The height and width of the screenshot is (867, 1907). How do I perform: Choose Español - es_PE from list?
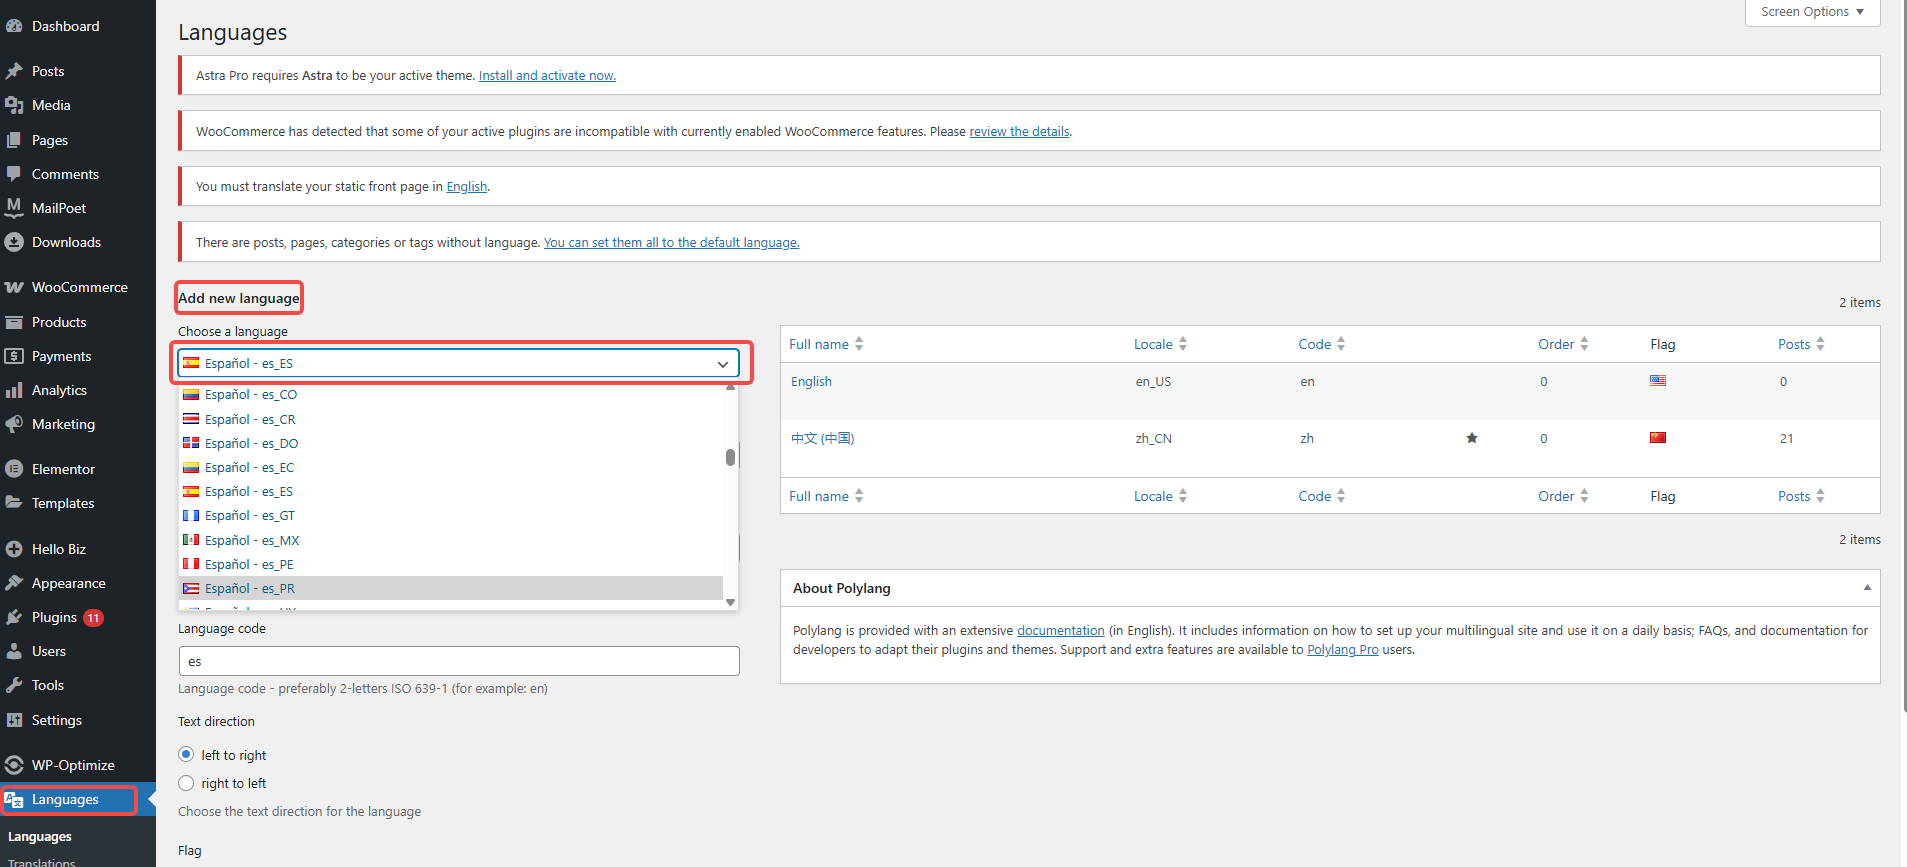[x=451, y=564]
